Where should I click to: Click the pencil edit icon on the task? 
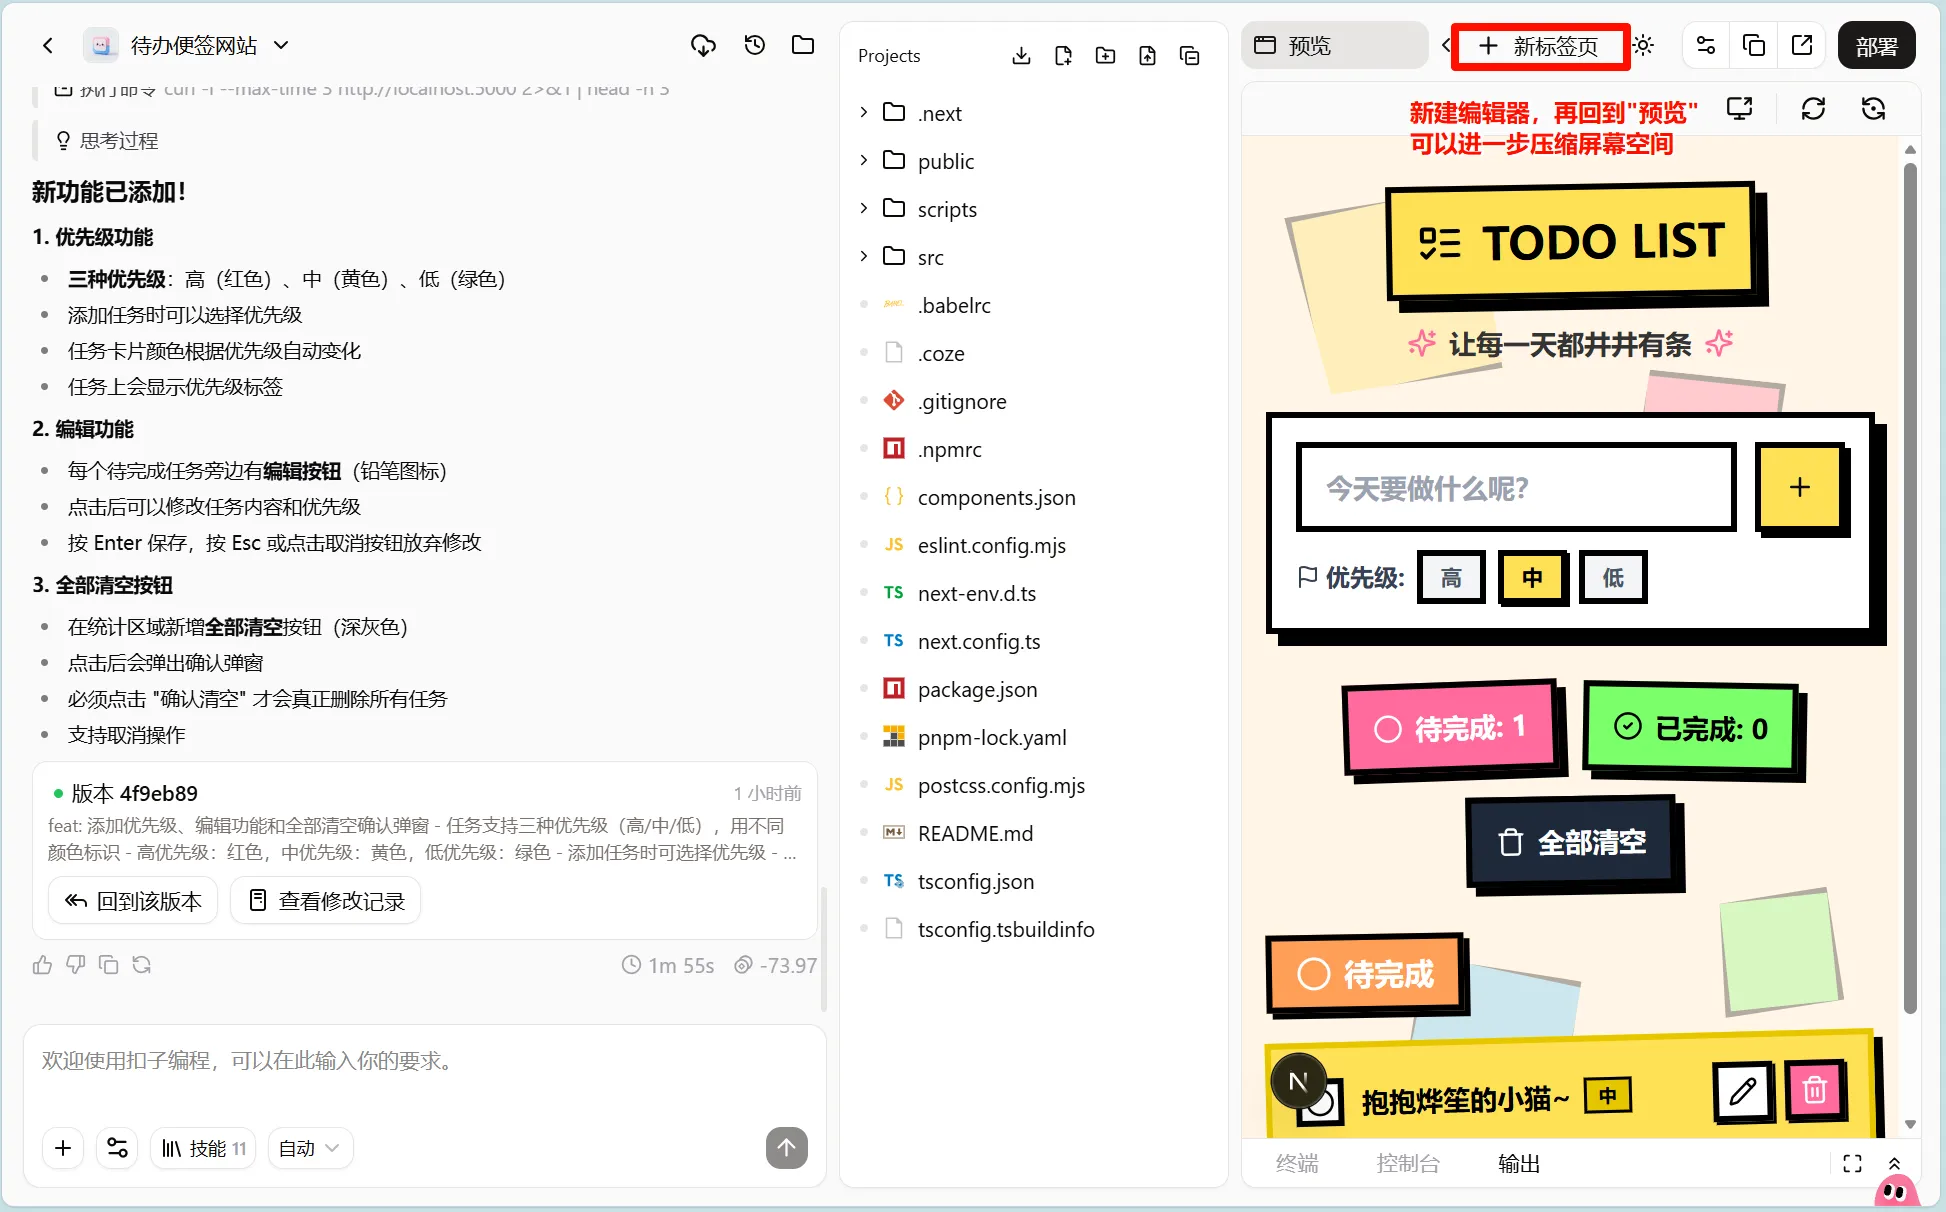click(1743, 1090)
